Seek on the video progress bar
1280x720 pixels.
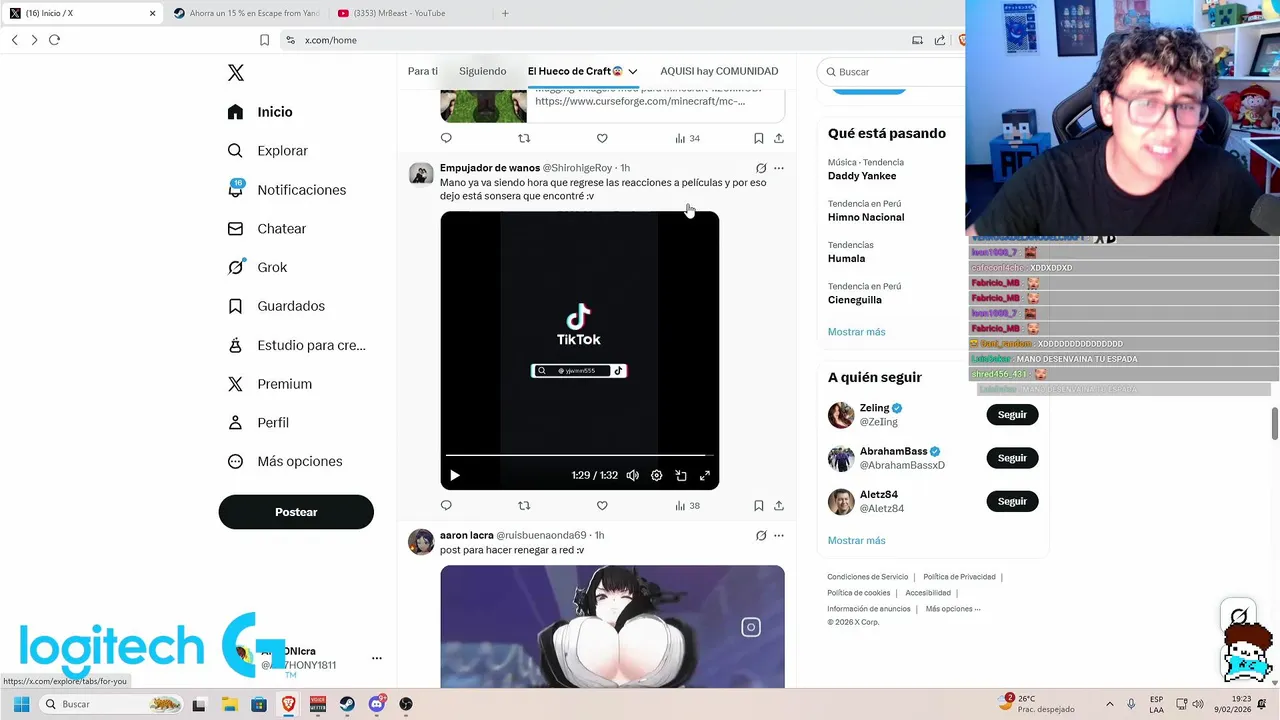pos(579,455)
